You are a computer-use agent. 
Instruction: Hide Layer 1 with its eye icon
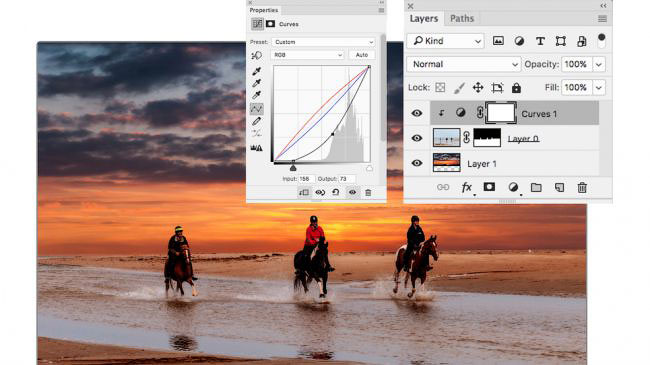(417, 163)
